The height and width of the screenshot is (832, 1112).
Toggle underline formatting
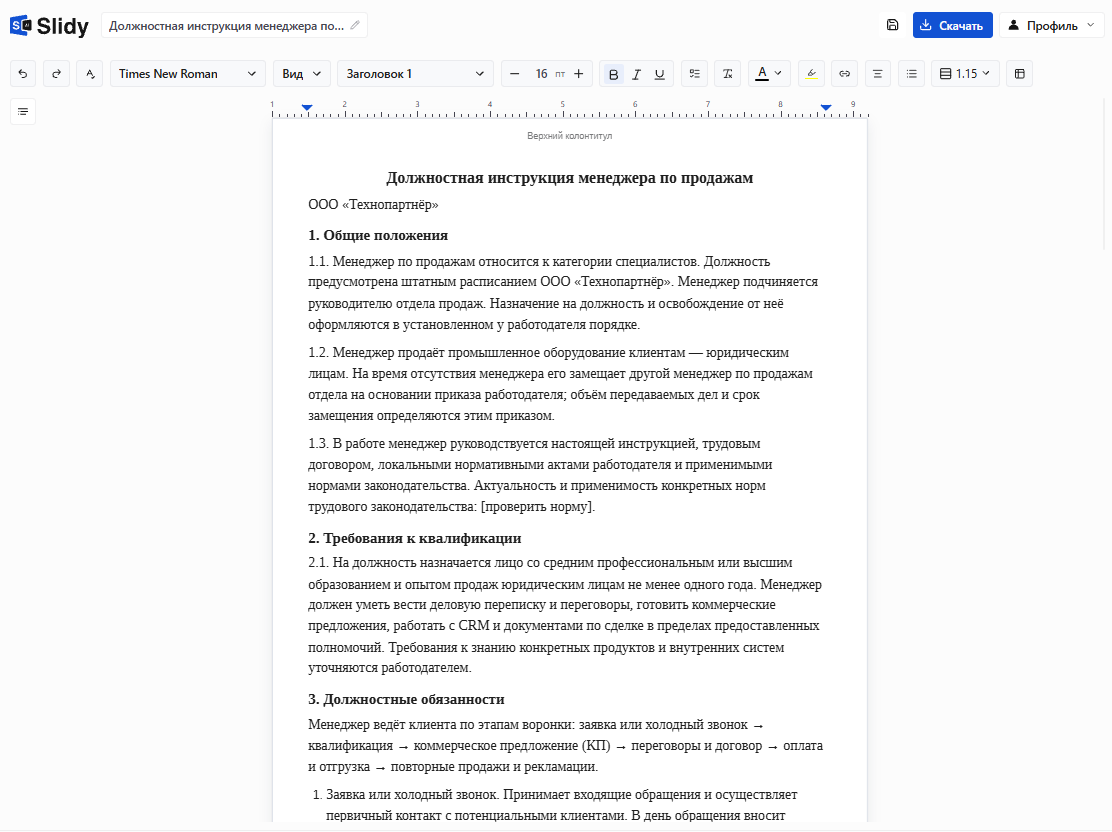[x=660, y=74]
